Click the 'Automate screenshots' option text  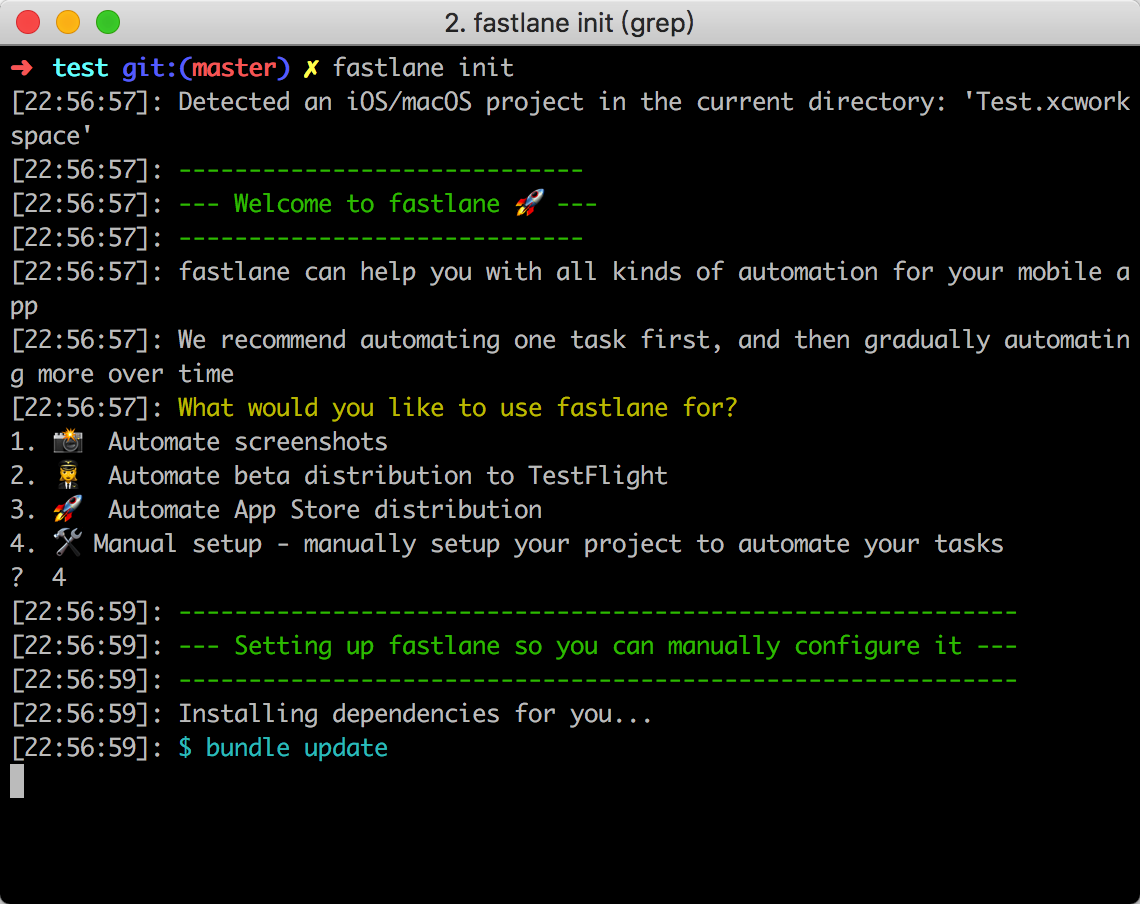click(248, 441)
